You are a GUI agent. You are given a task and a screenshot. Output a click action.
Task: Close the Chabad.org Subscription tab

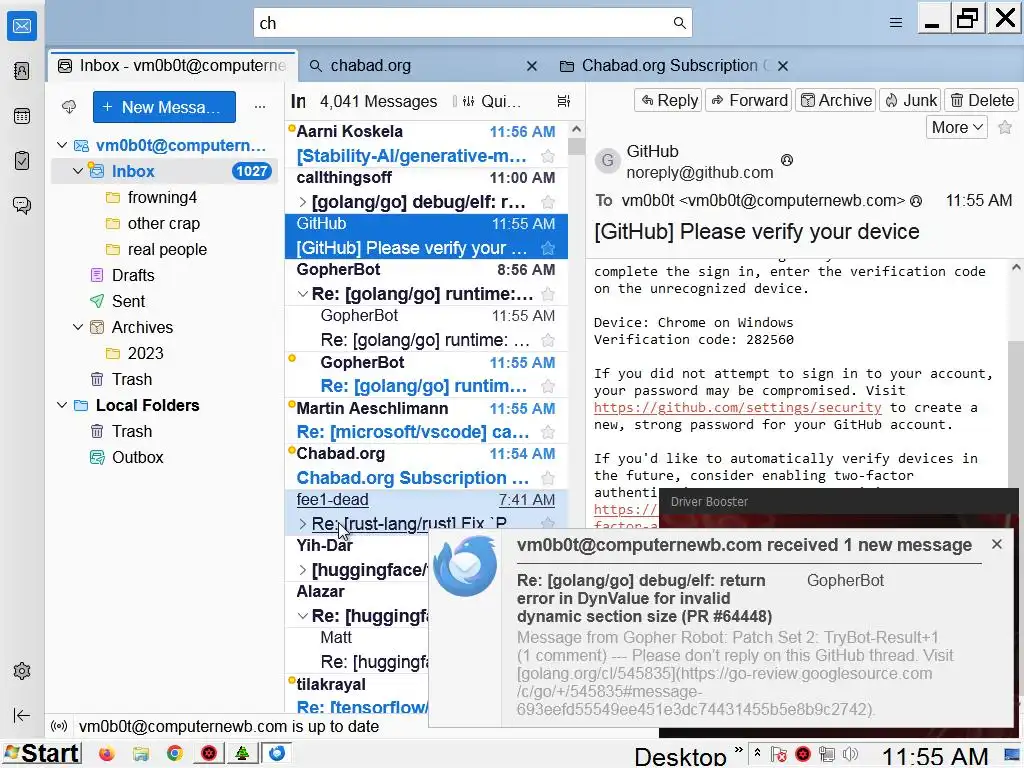[783, 66]
